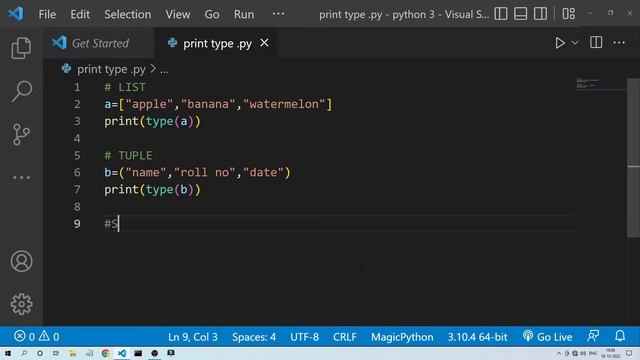The image size is (640, 360).
Task: Click the Cortana circle in taskbar
Action: (40, 353)
